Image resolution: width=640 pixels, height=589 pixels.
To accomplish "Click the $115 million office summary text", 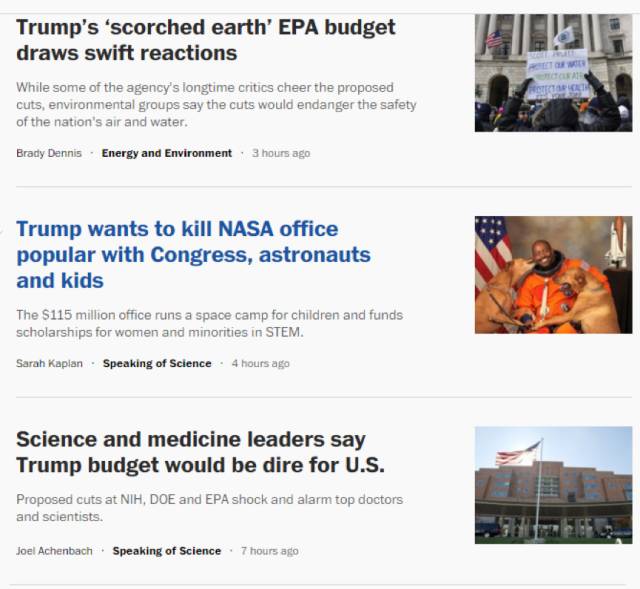I will pyautogui.click(x=209, y=323).
